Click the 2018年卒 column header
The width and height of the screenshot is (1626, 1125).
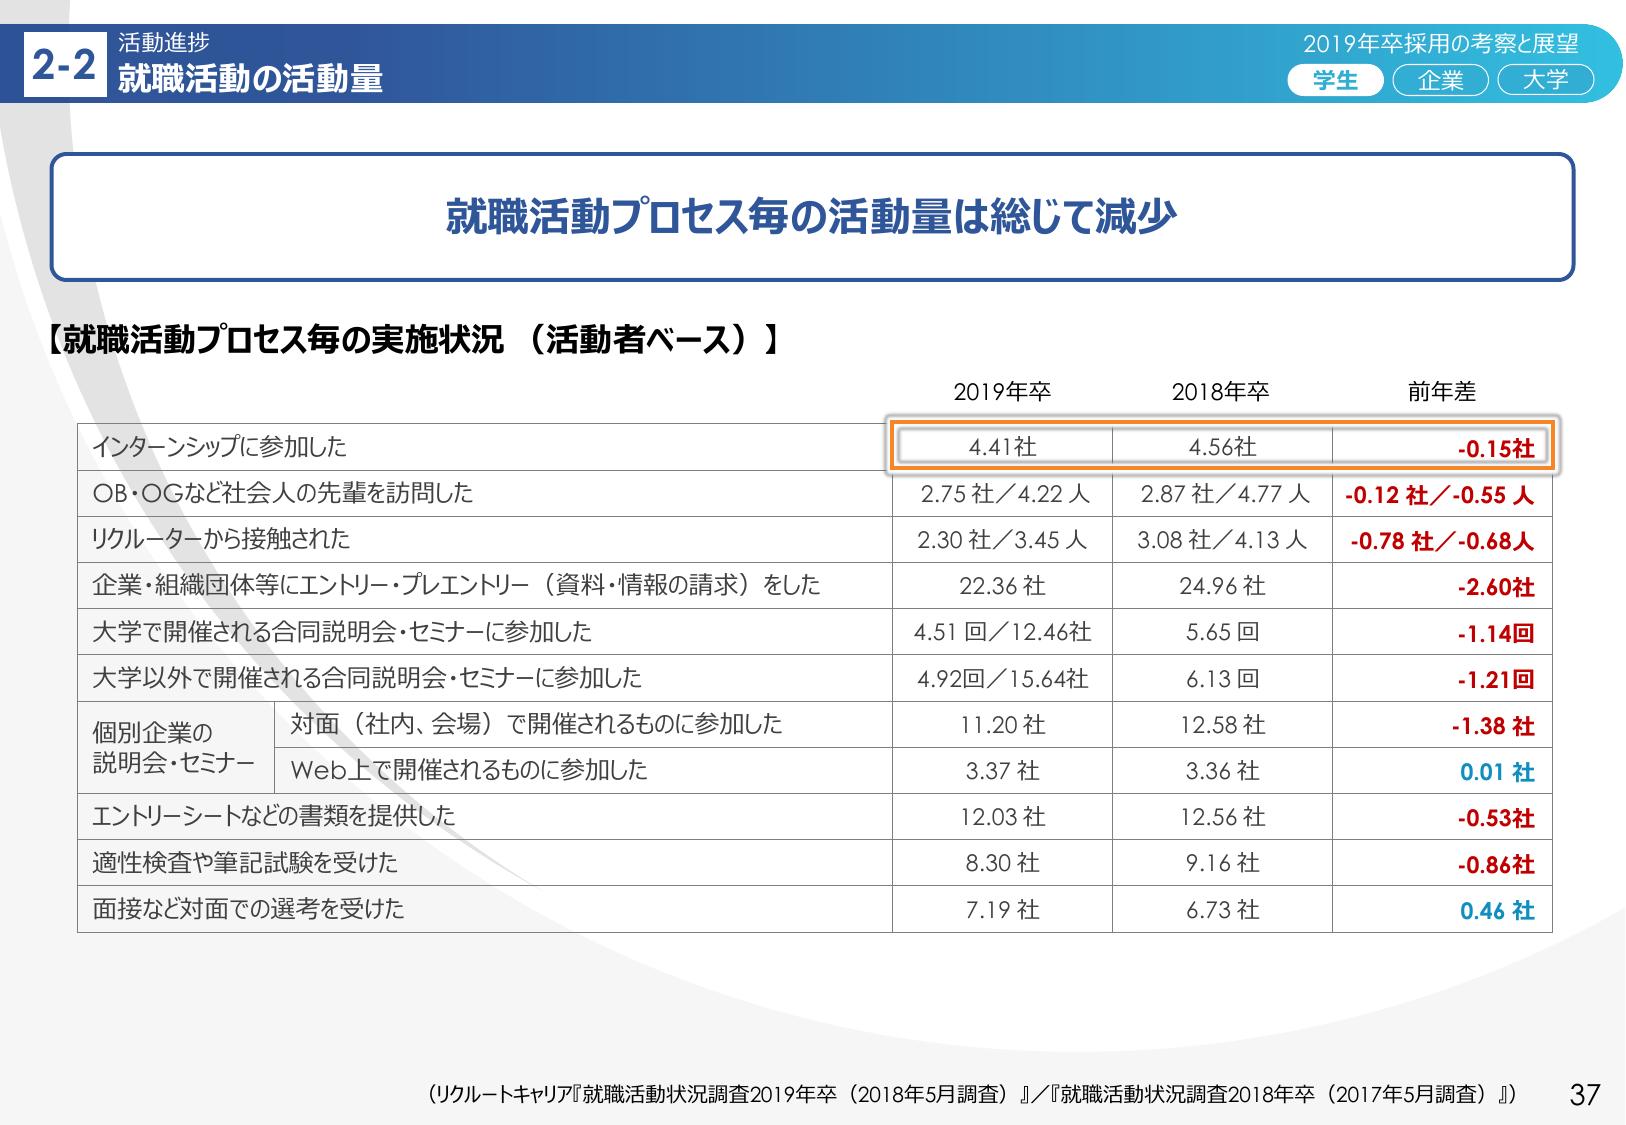[1220, 392]
